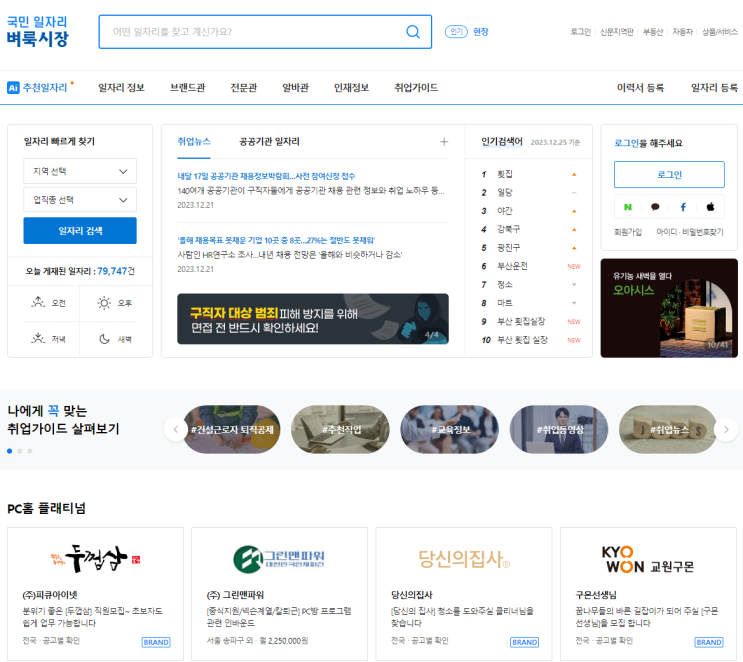The image size is (743, 662).
Task: Open the 알바관 menu
Action: pyautogui.click(x=295, y=88)
